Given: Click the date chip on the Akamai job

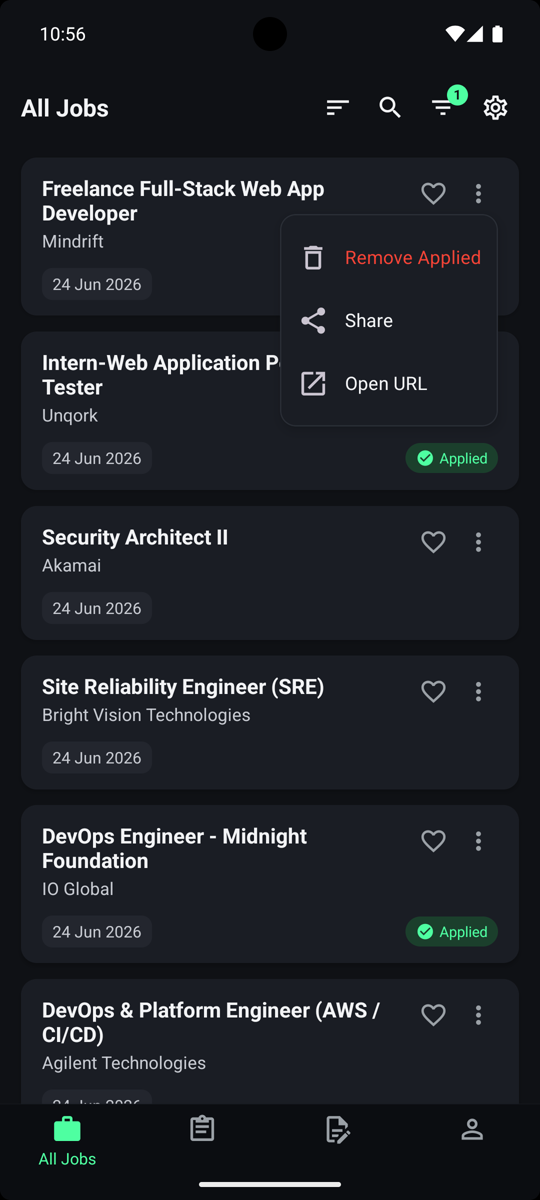Looking at the screenshot, I should point(97,608).
